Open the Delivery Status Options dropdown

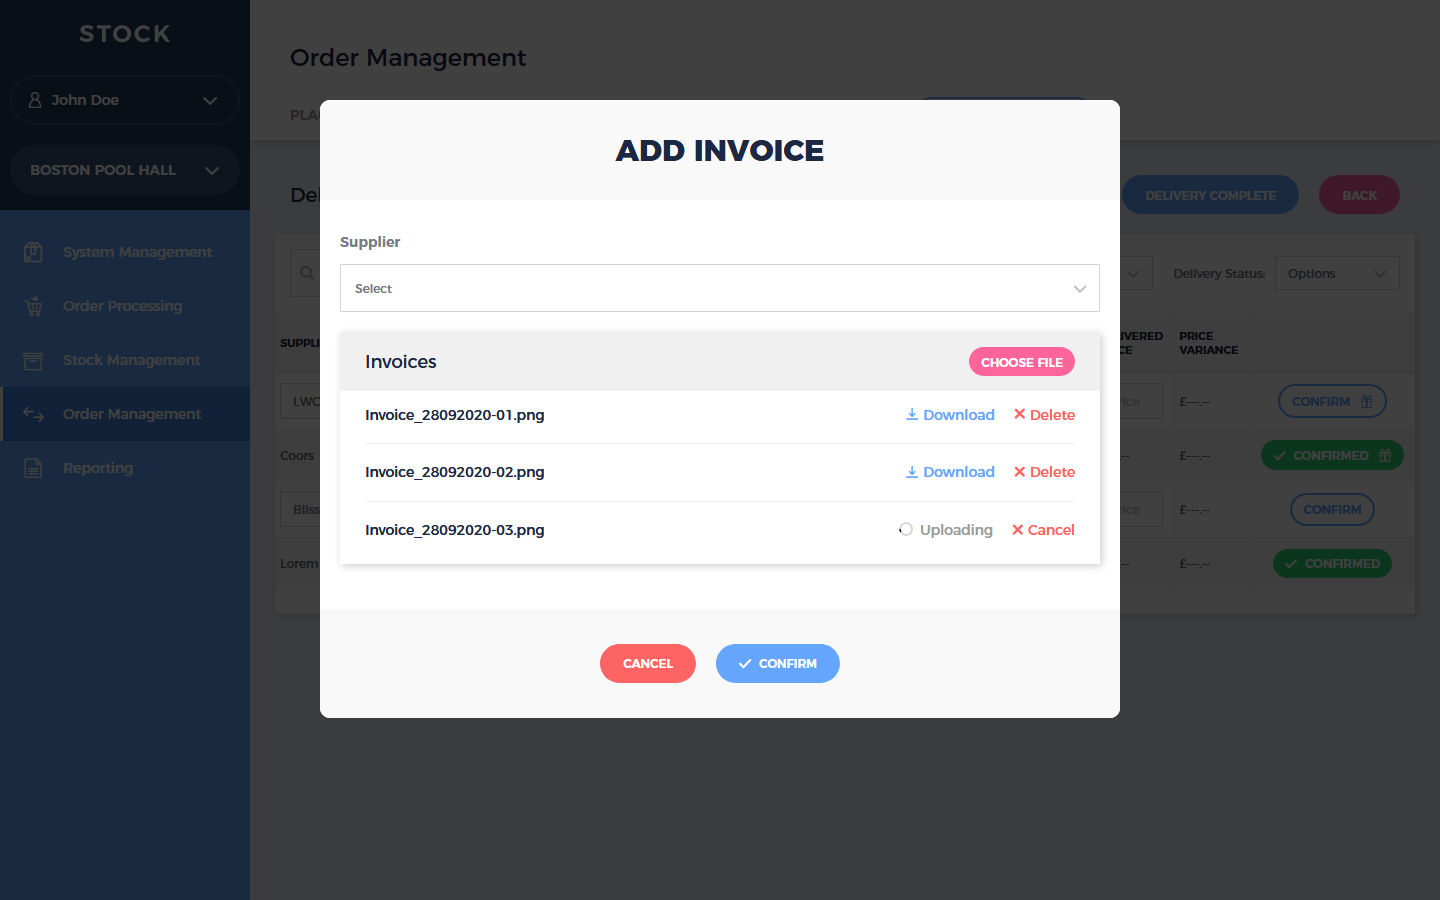coord(1336,273)
